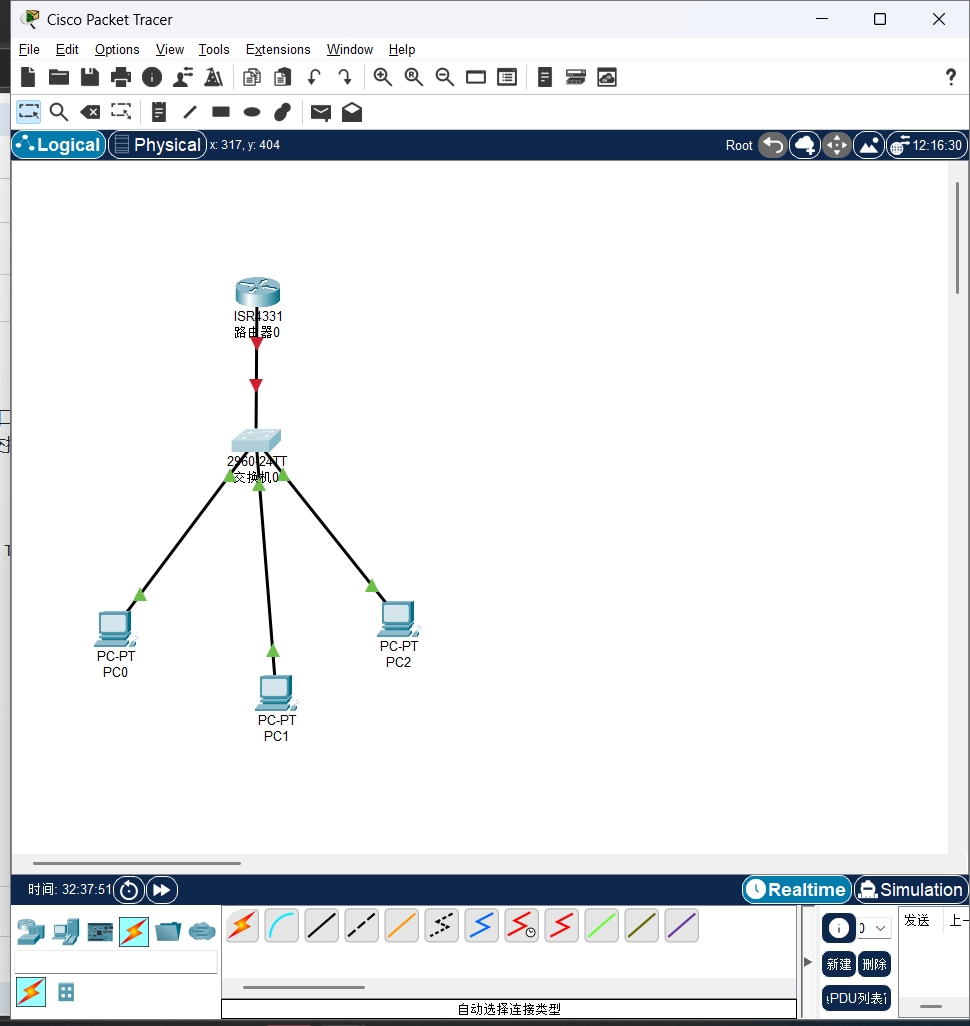Select the ISR4331 router device
Image resolution: width=970 pixels, height=1026 pixels.
click(258, 292)
